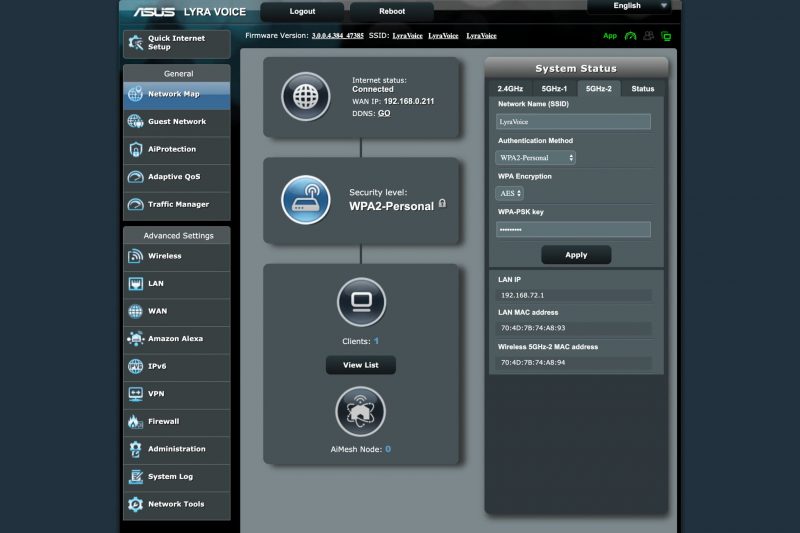Switch to the 5GHz-2 tab
Viewport: 800px width, 533px height.
pos(598,89)
